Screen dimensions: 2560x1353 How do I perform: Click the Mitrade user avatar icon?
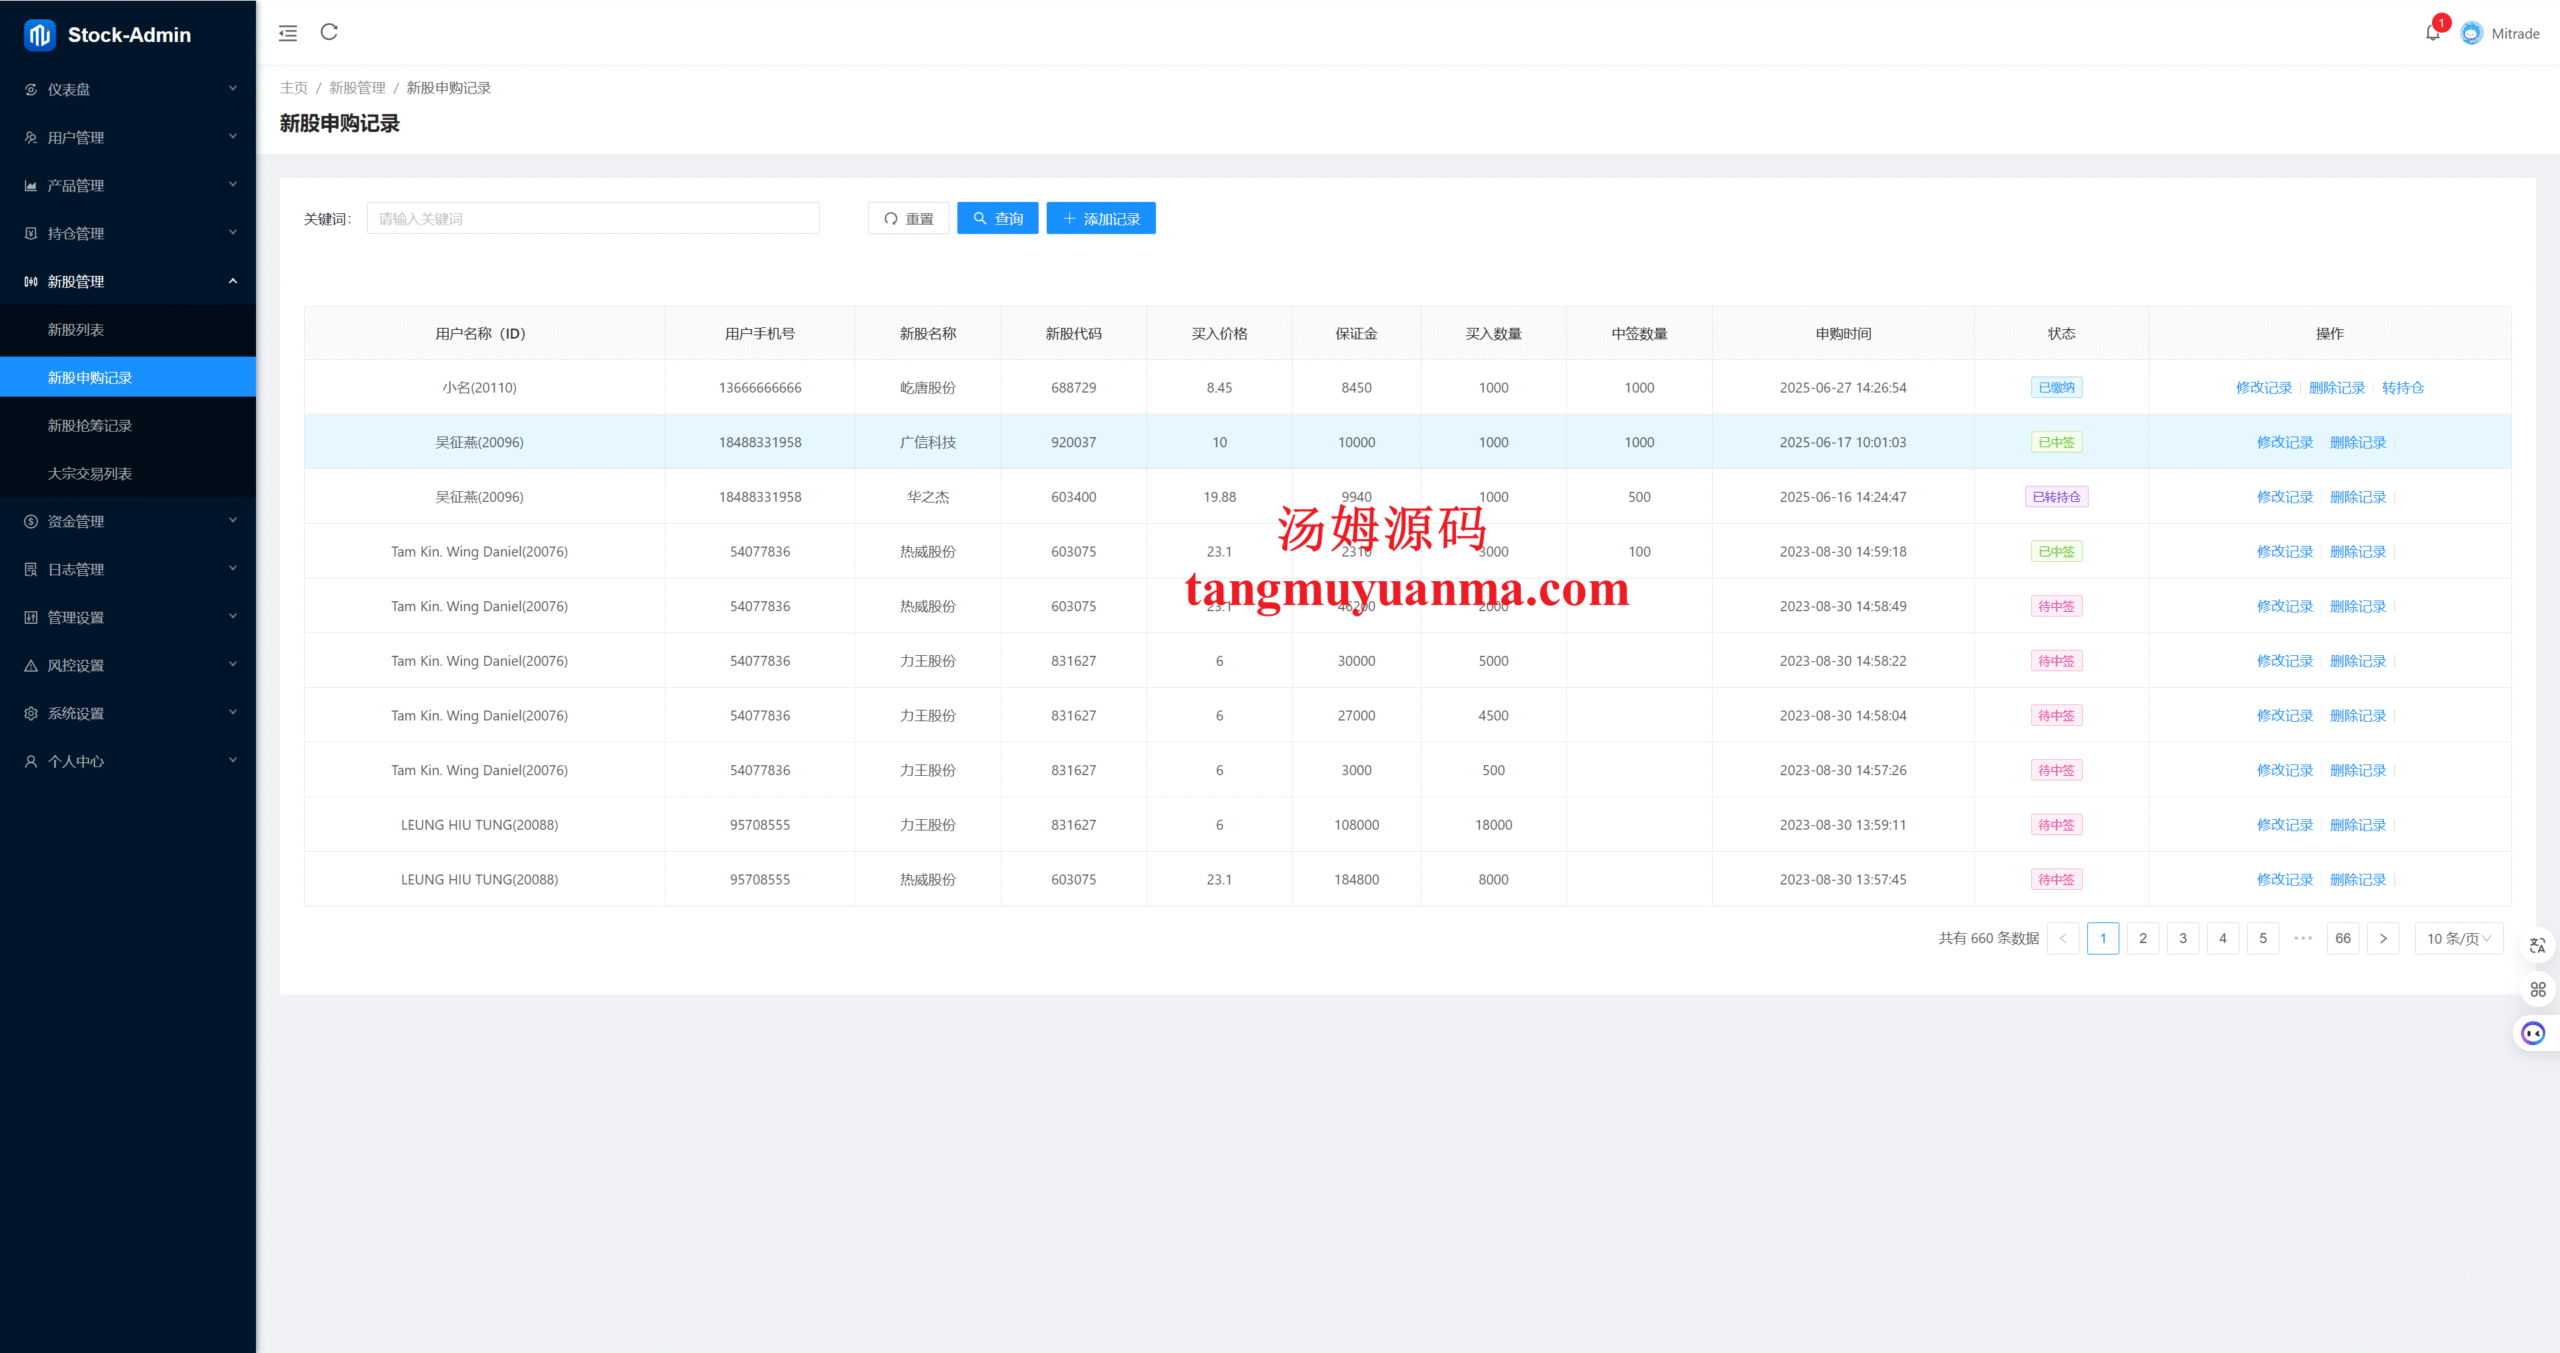(2471, 33)
